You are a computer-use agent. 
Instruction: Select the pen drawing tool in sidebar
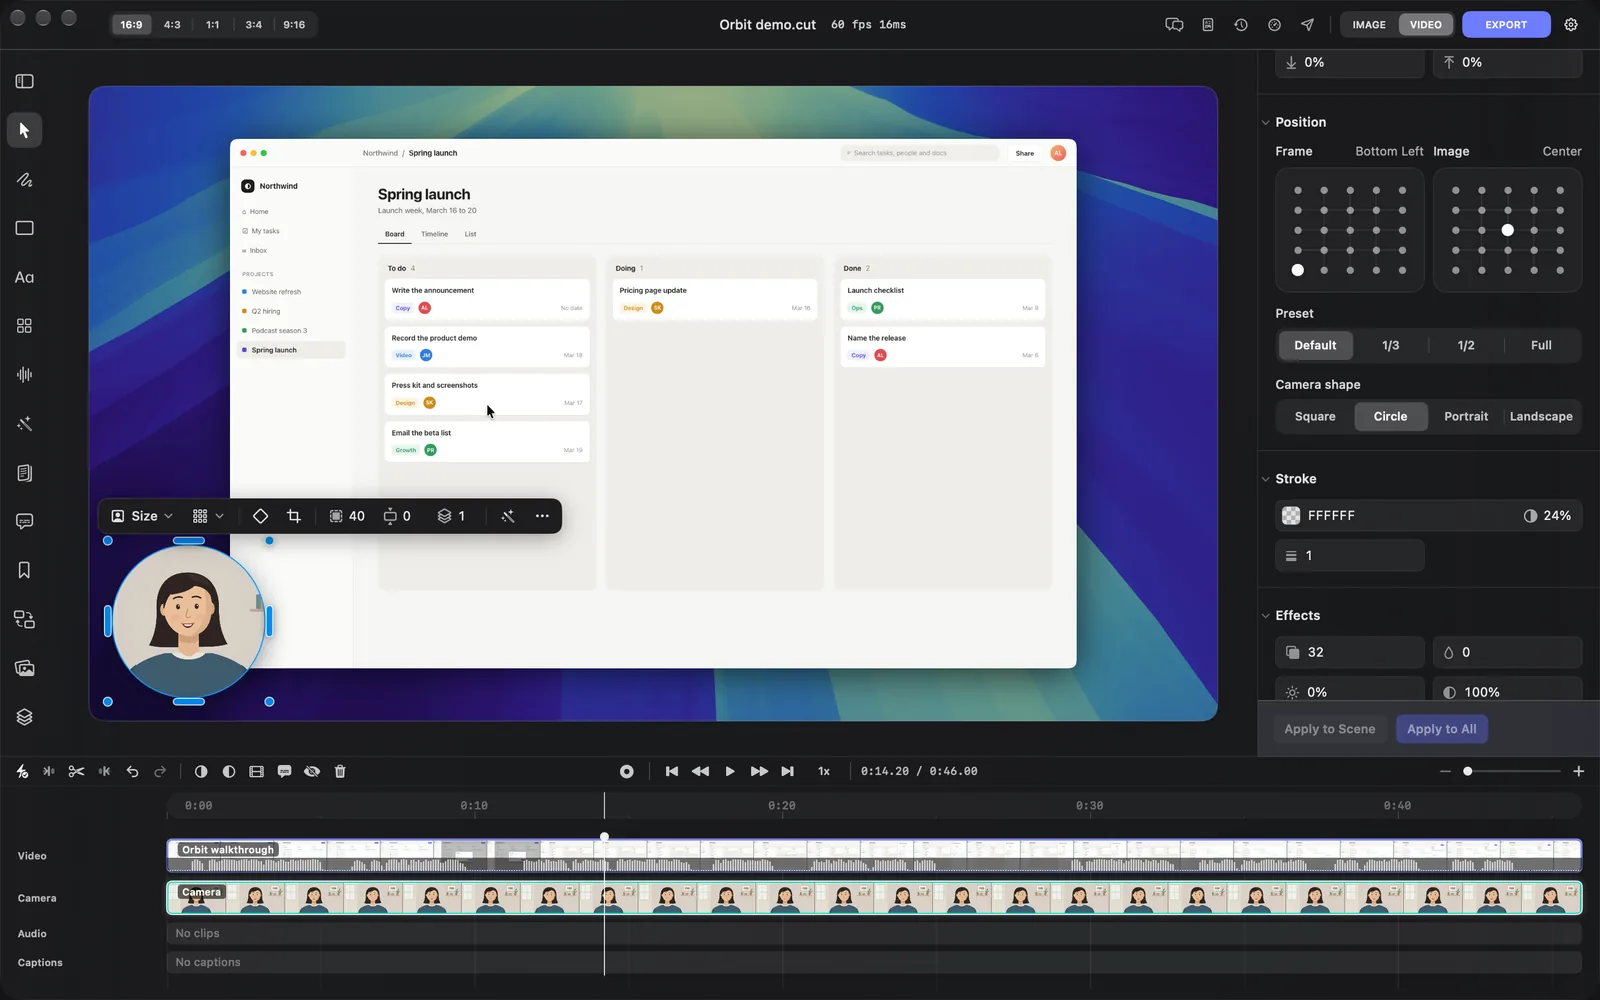[24, 180]
